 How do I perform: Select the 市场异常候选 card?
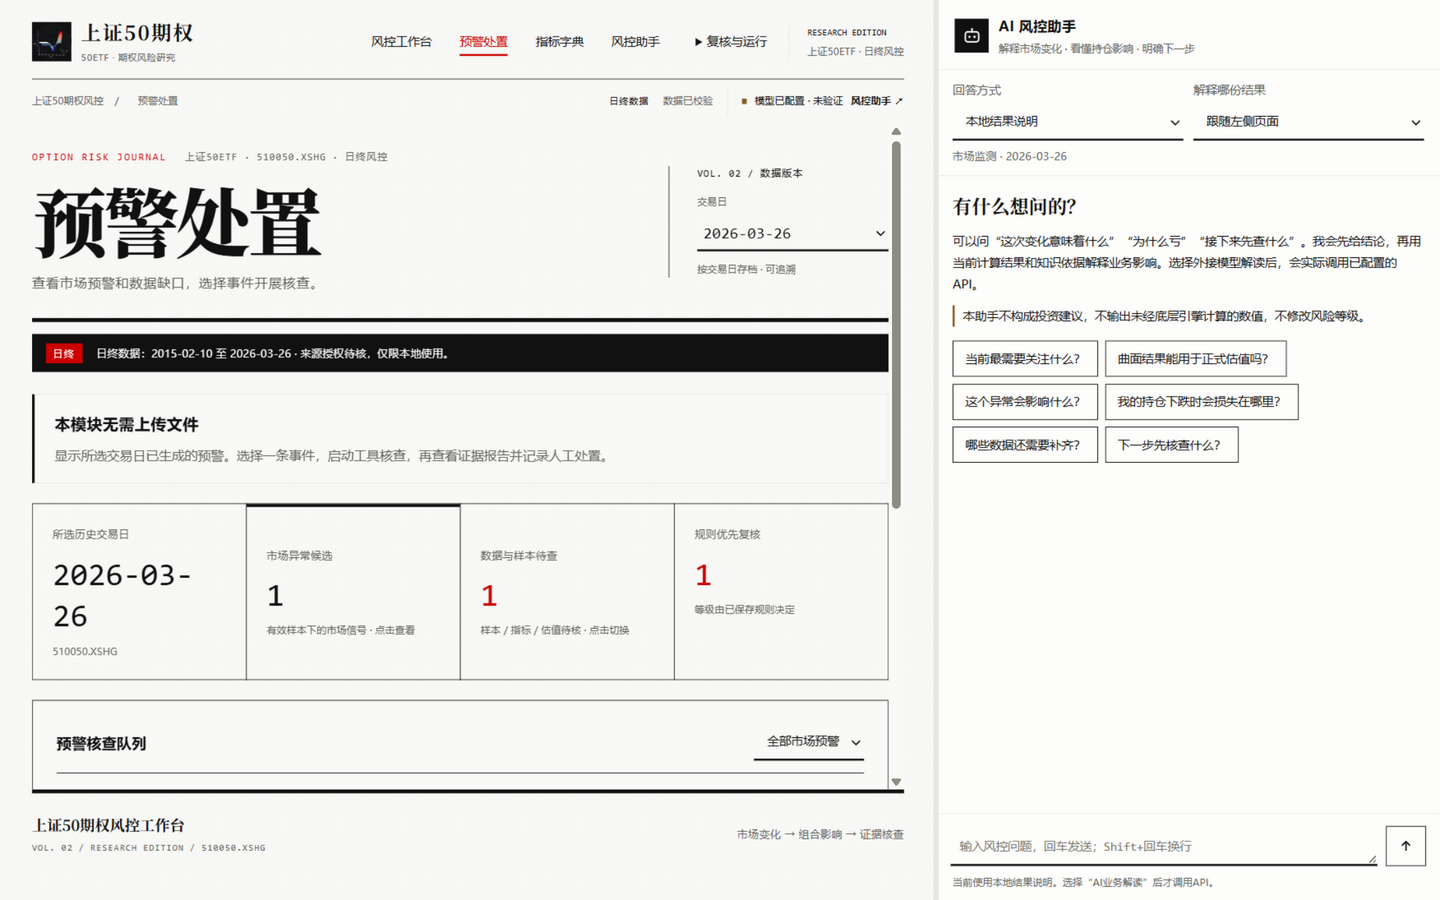353,592
